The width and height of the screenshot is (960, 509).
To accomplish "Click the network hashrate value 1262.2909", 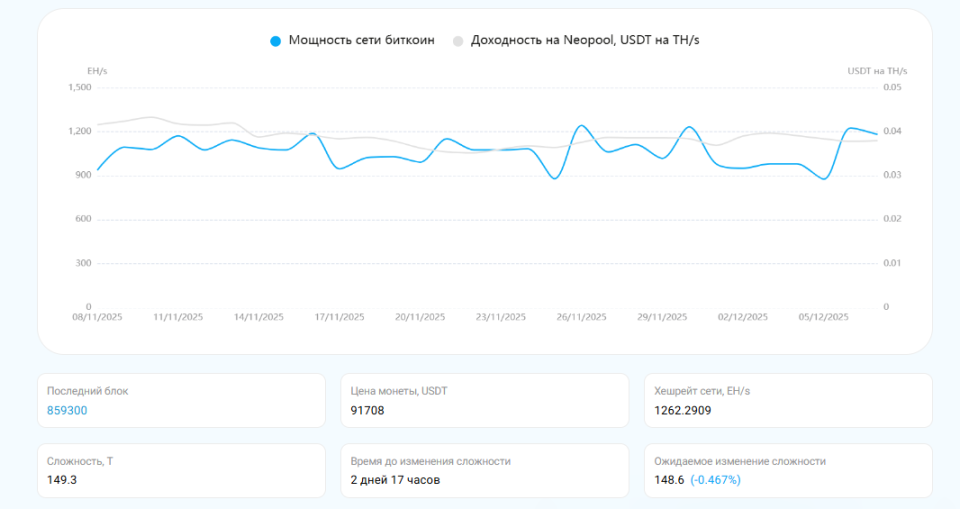I will 683,410.
